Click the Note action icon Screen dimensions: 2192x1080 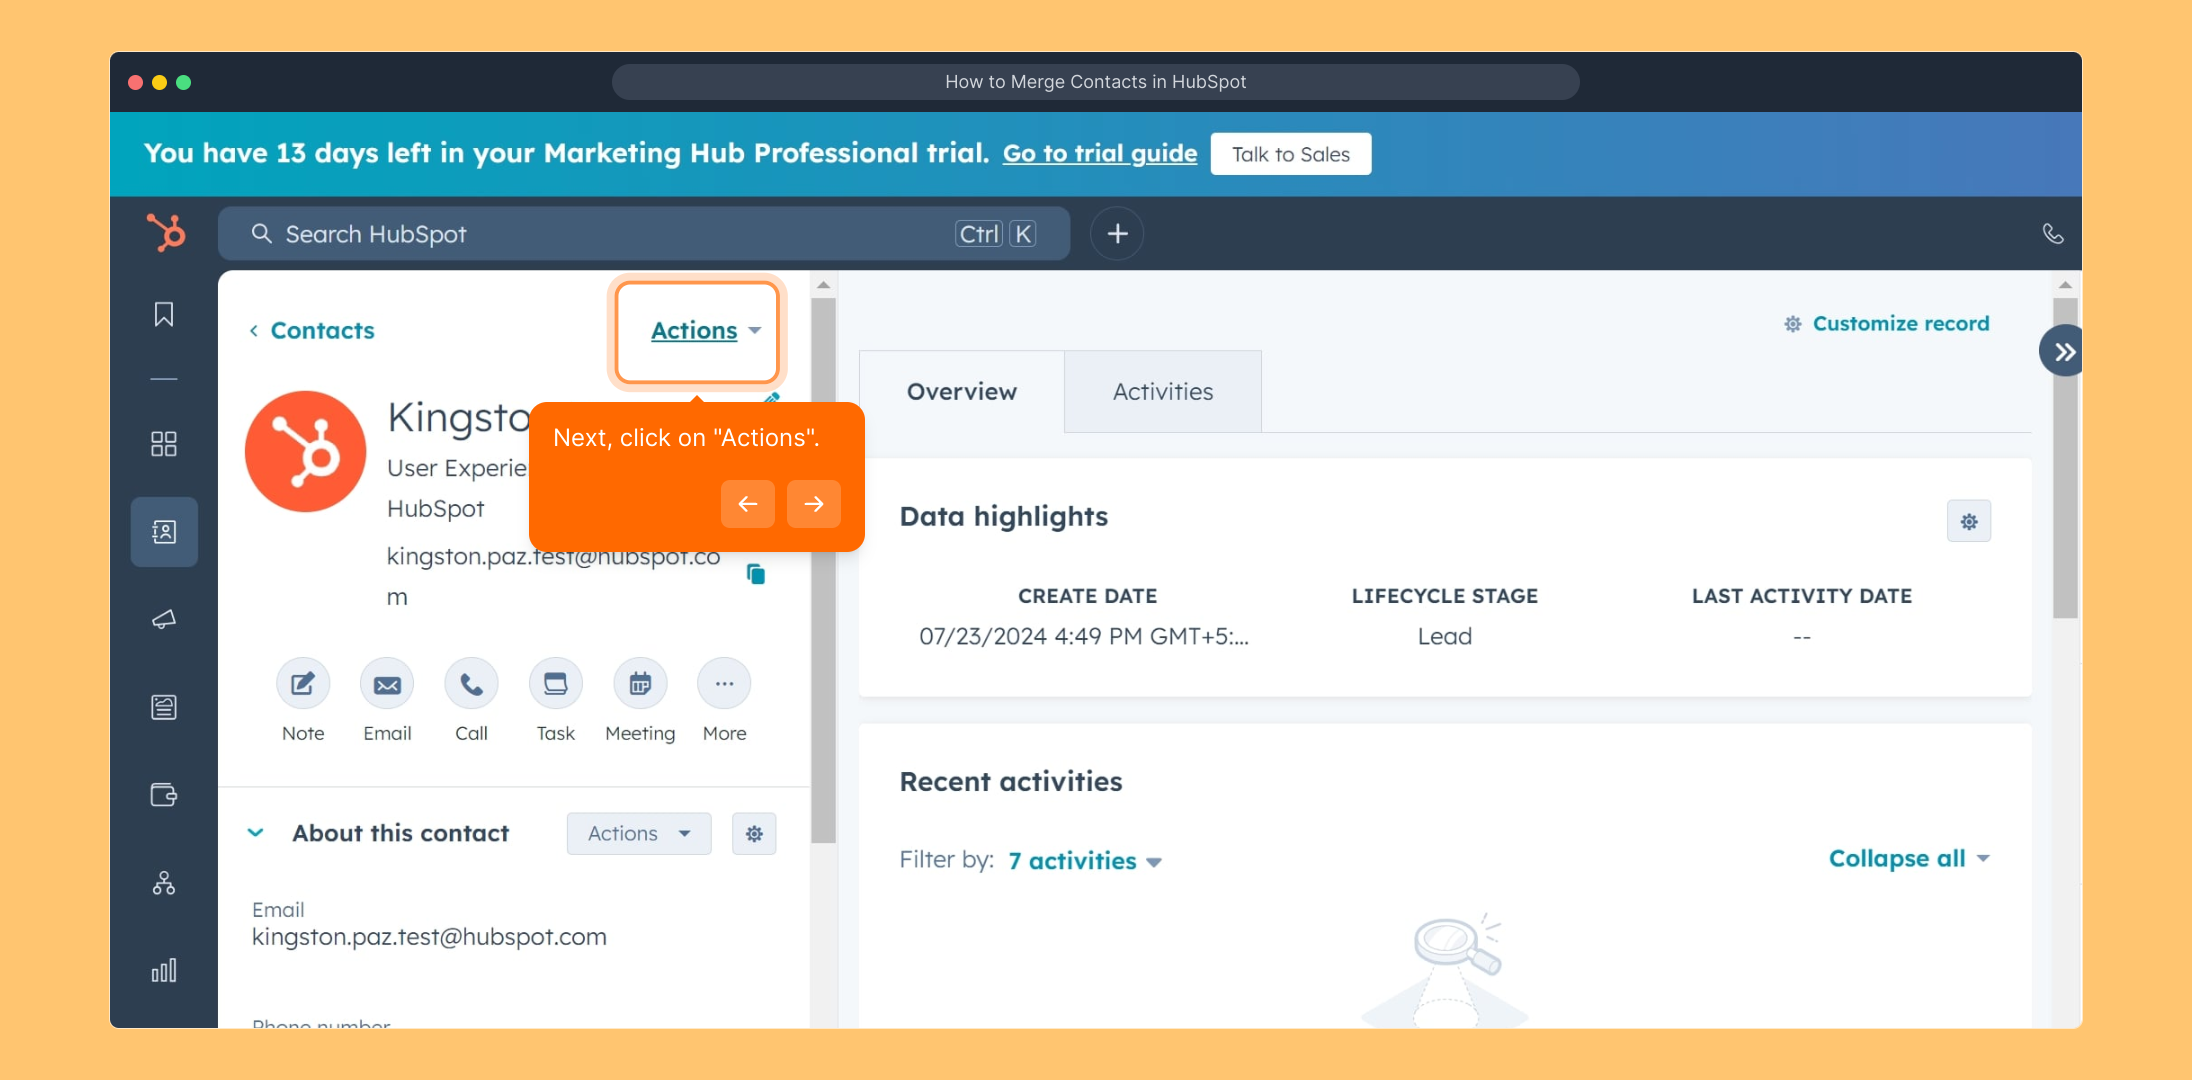(x=303, y=684)
